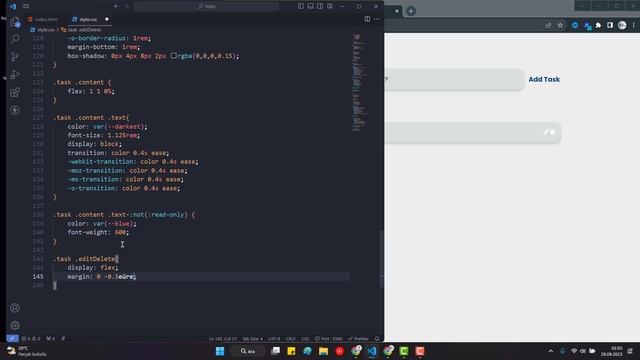This screenshot has height=360, width=640.
Task: Open the VS Code hamburger application menu
Action: coord(26,6)
